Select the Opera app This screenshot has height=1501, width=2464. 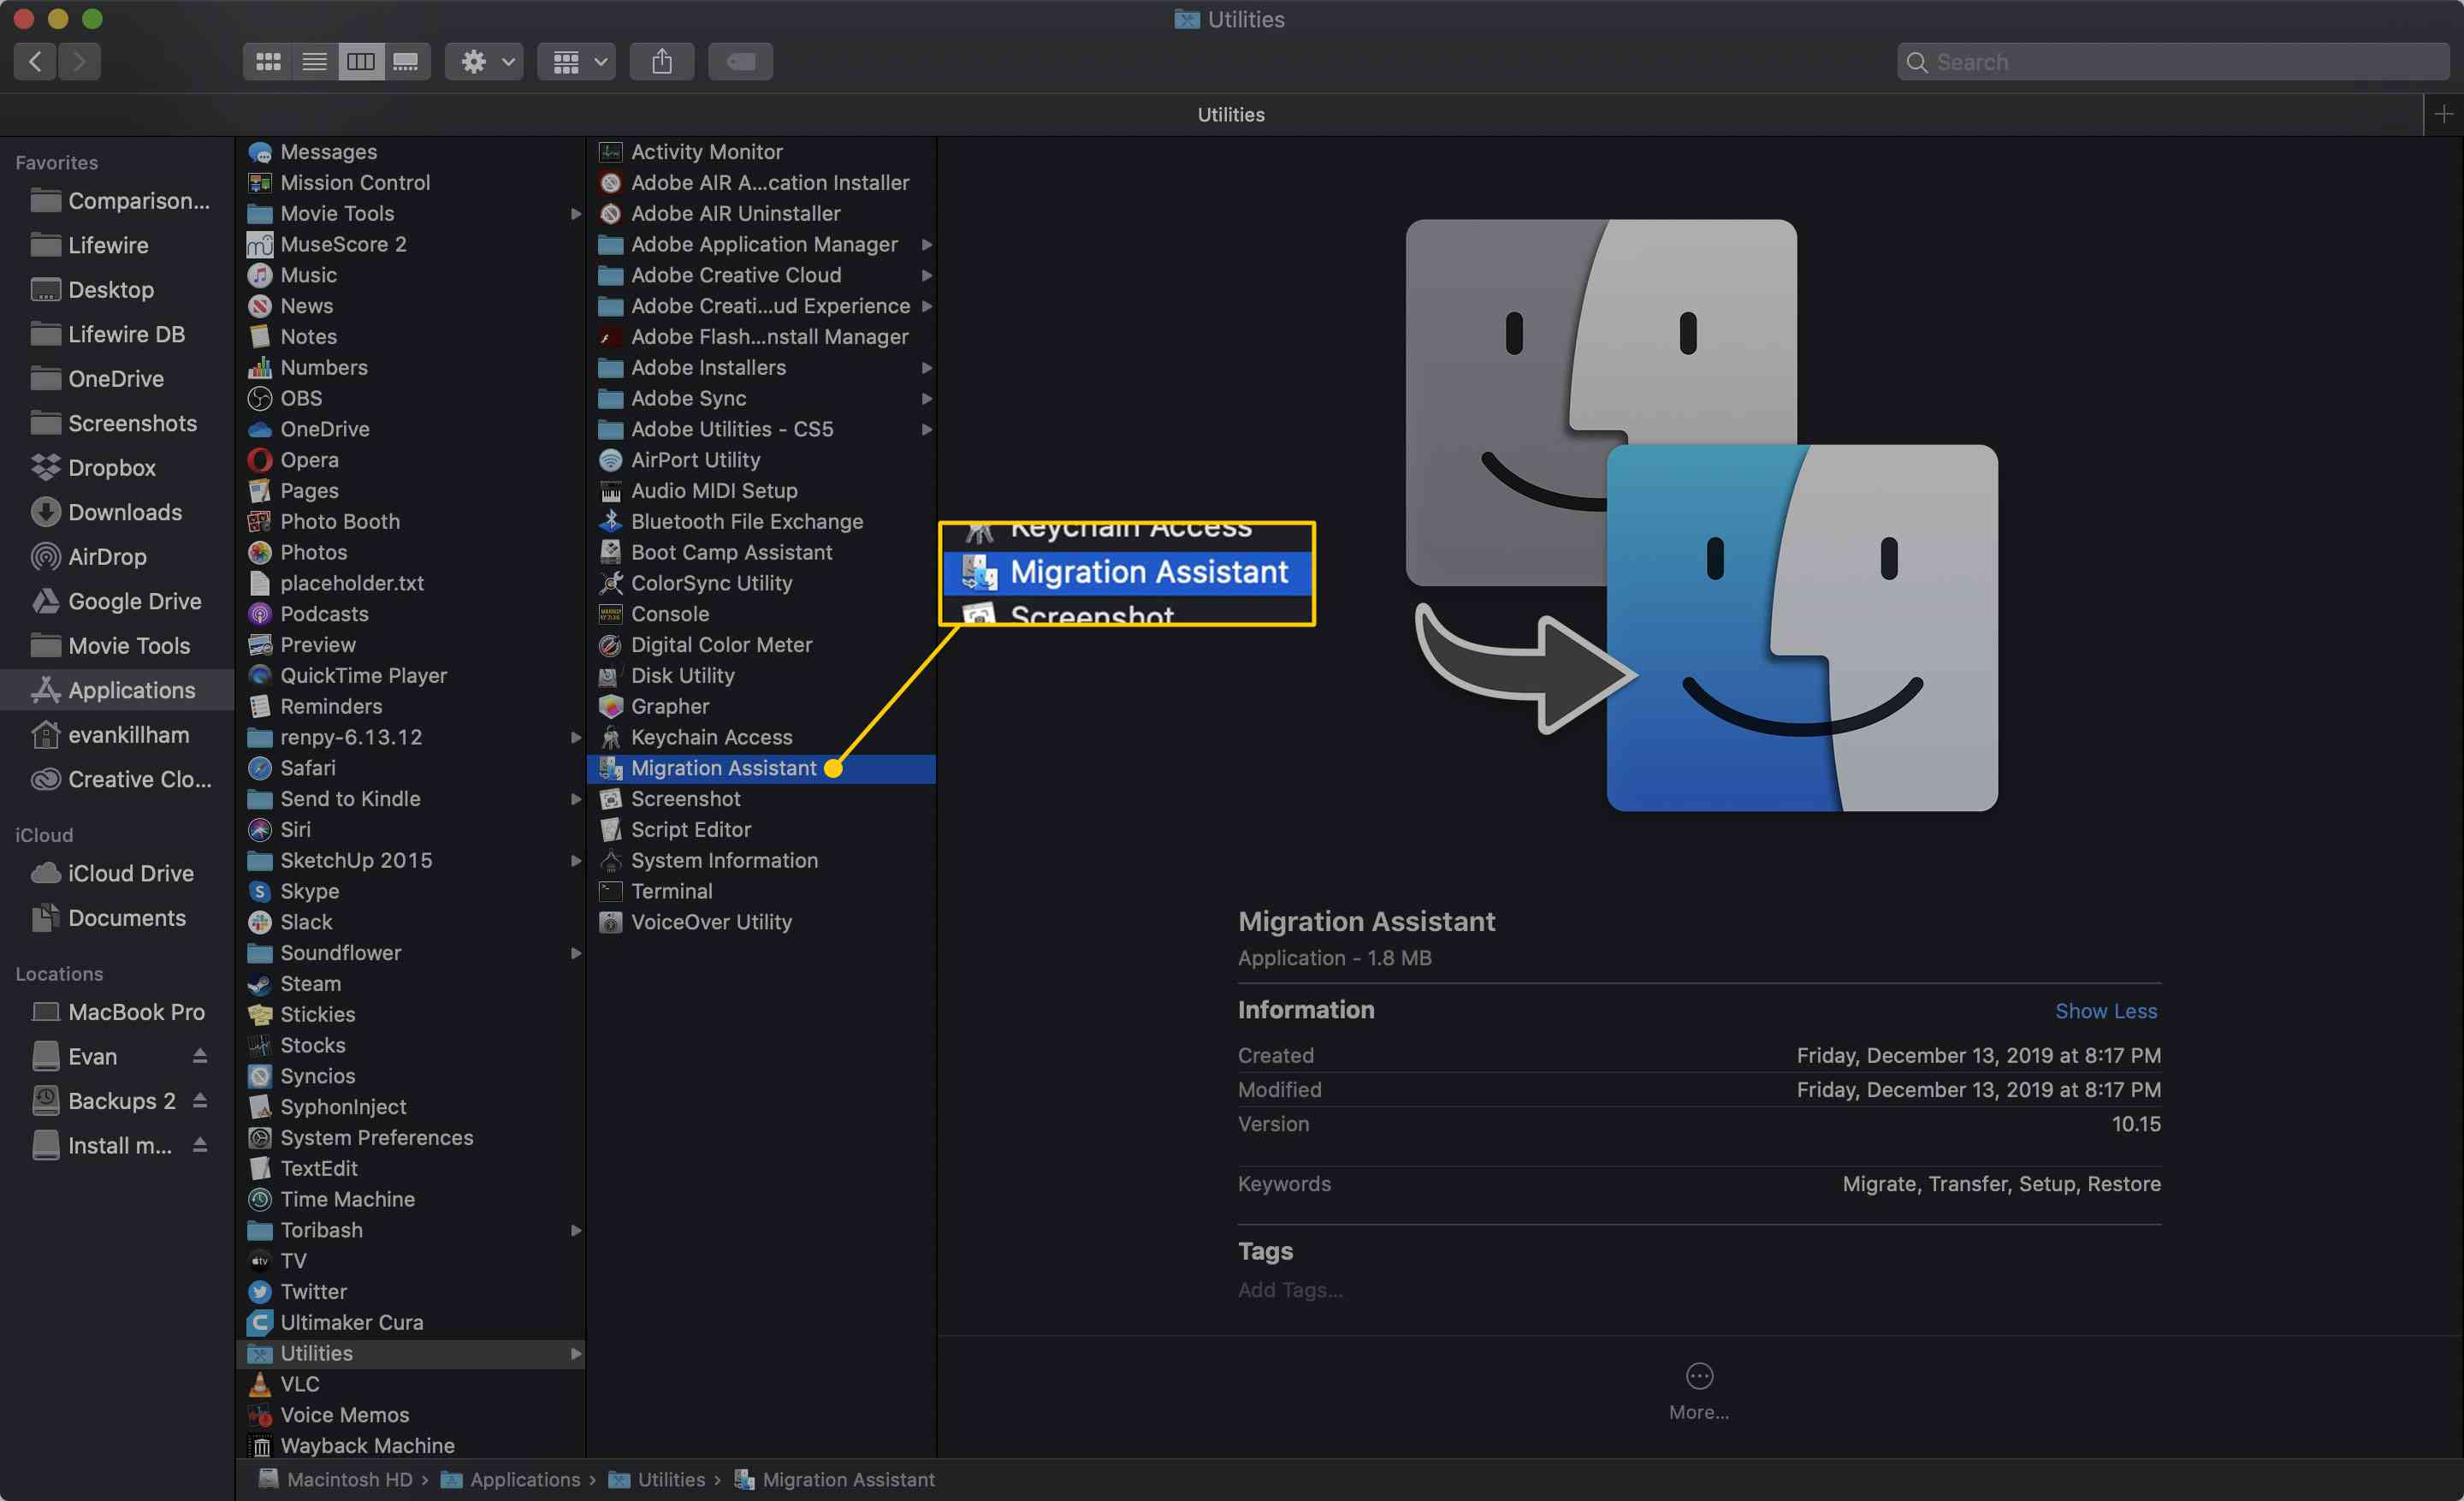tap(411, 460)
